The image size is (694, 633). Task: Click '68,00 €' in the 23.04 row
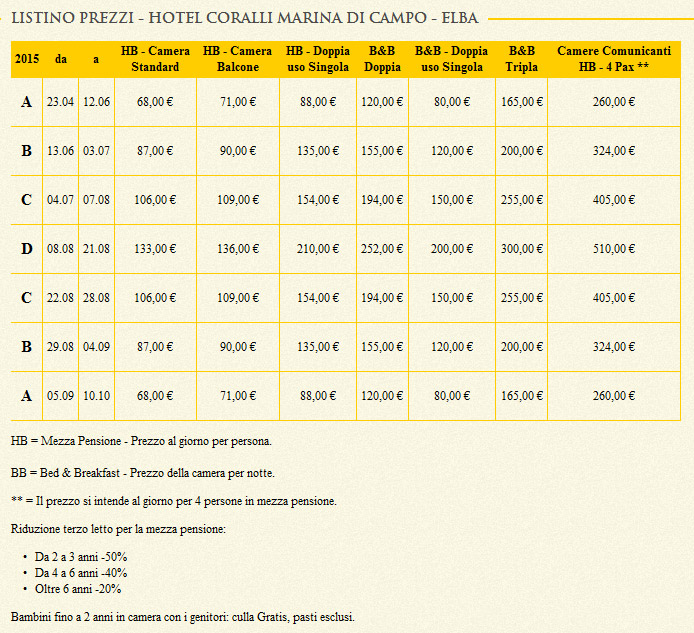coord(155,102)
